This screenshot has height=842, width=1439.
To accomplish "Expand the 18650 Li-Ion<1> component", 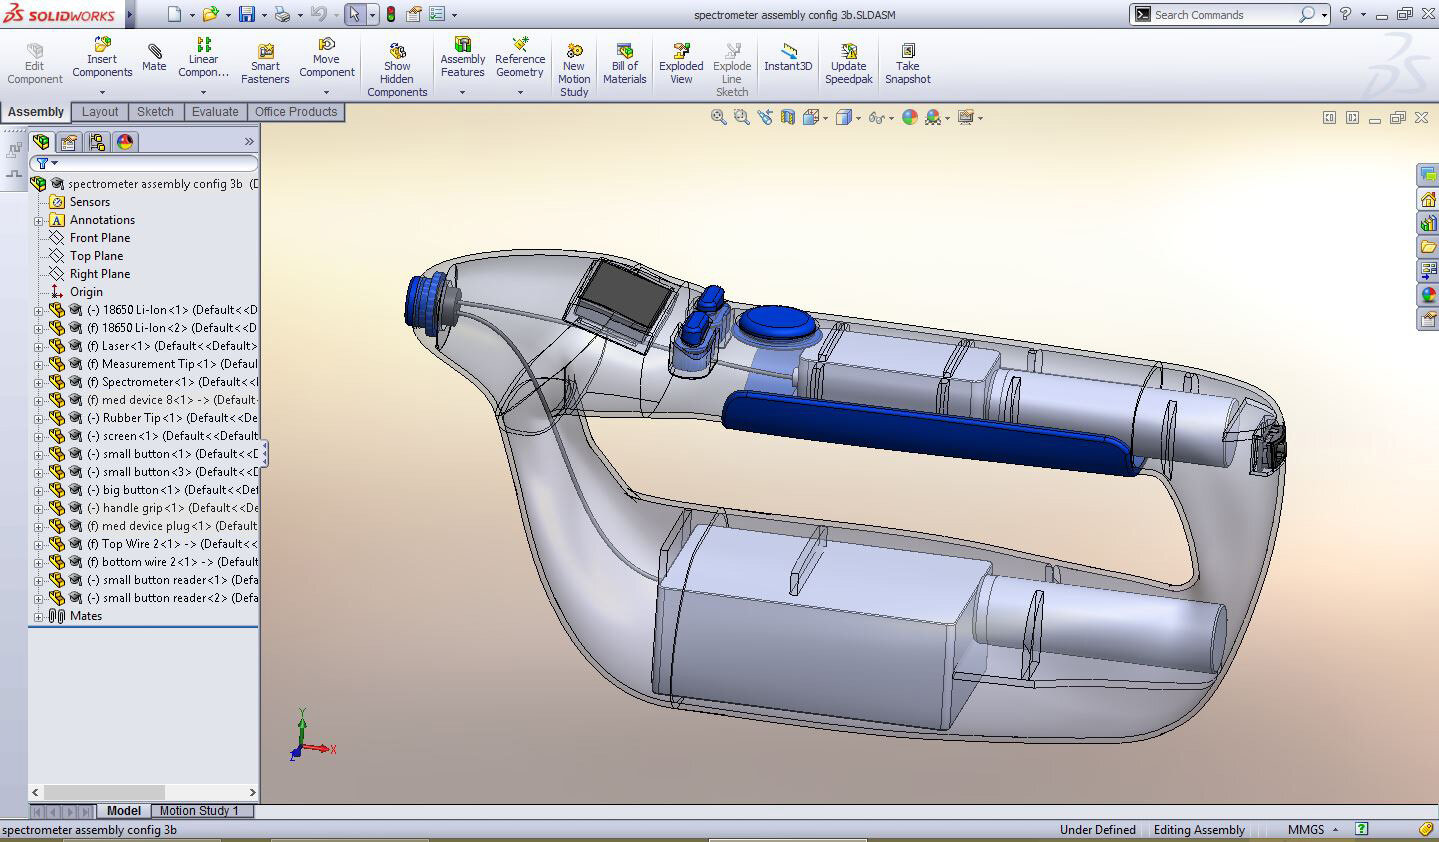I will tap(38, 310).
